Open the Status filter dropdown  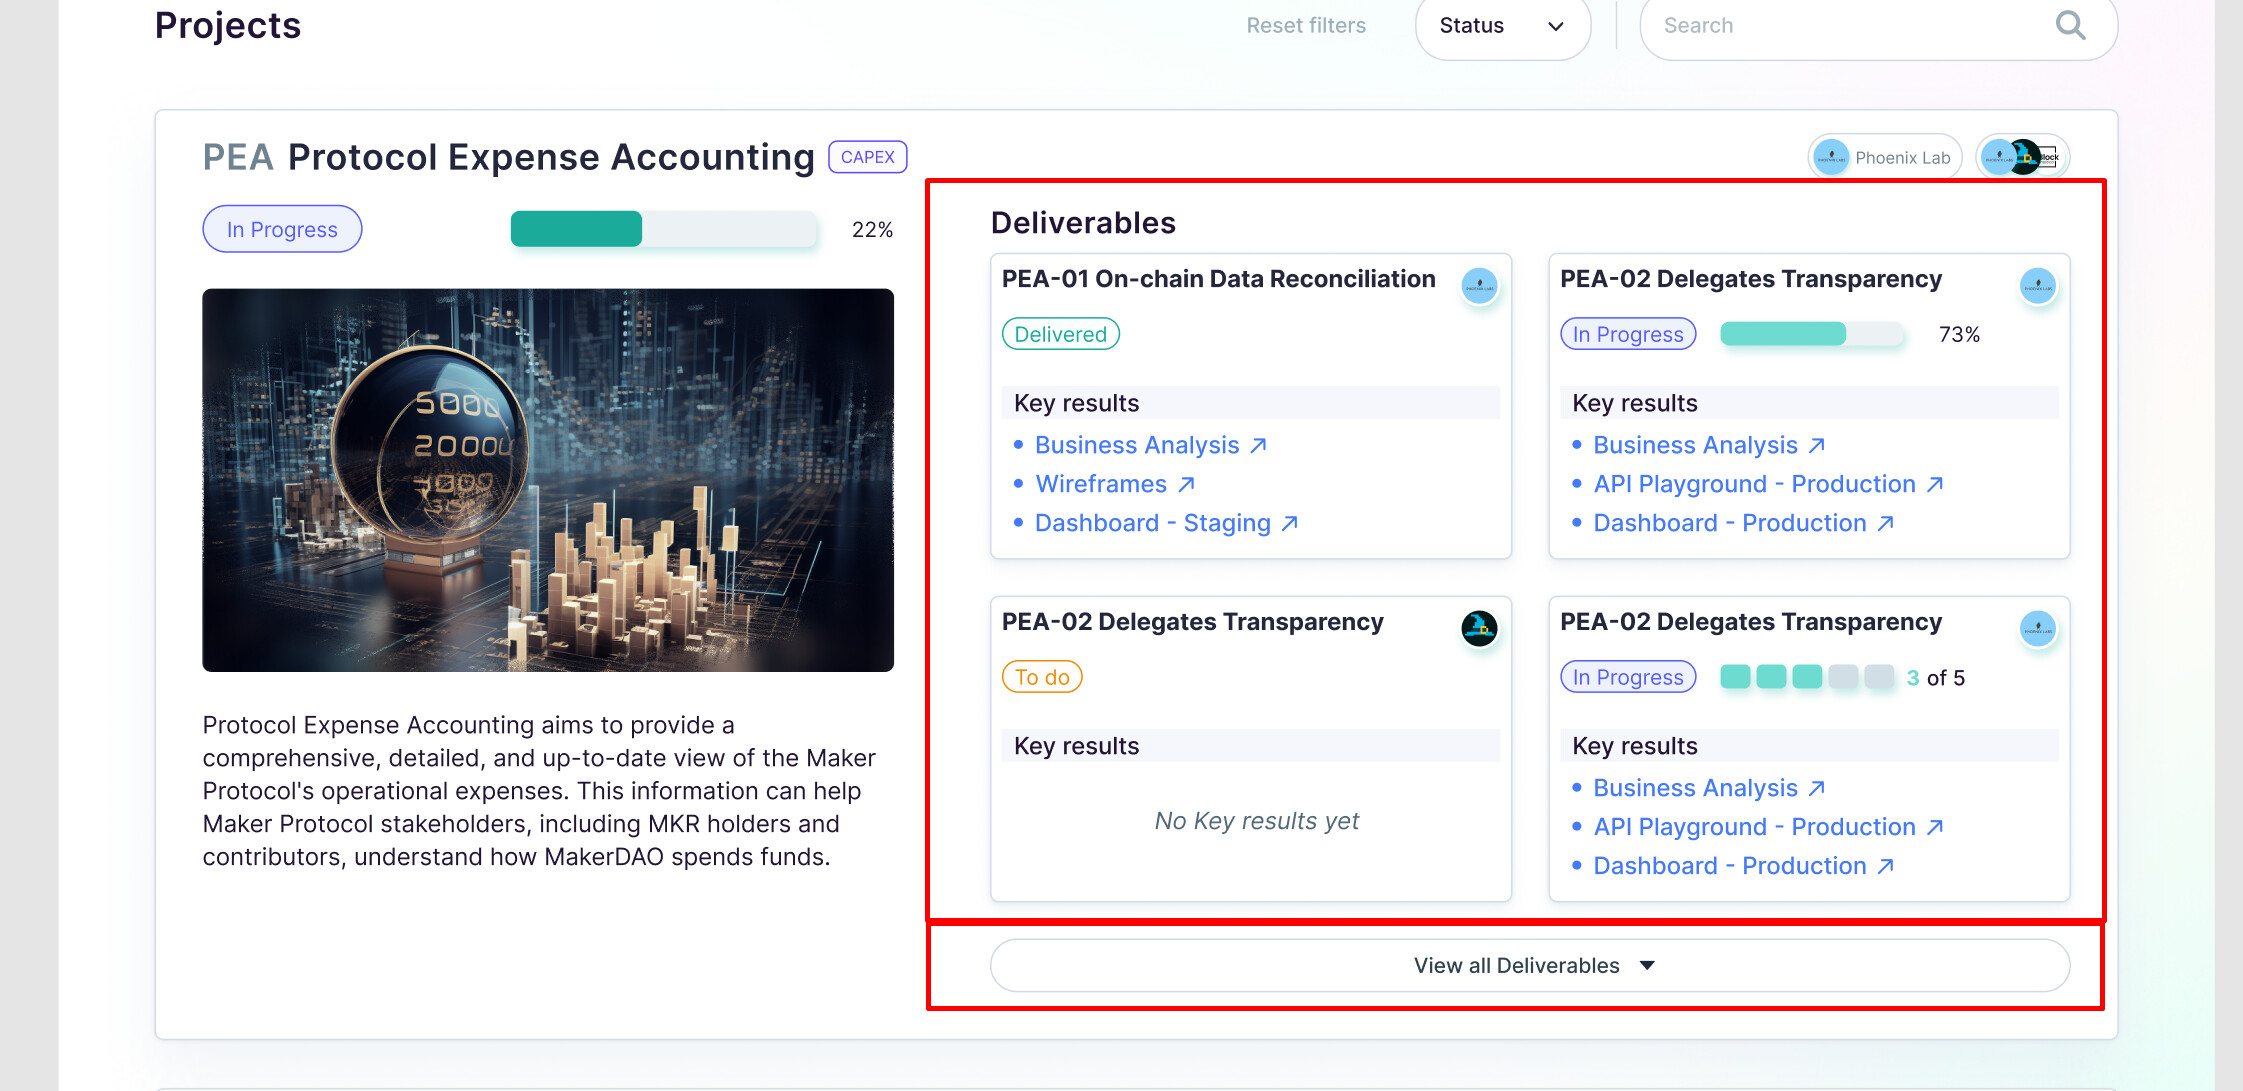pyautogui.click(x=1501, y=26)
